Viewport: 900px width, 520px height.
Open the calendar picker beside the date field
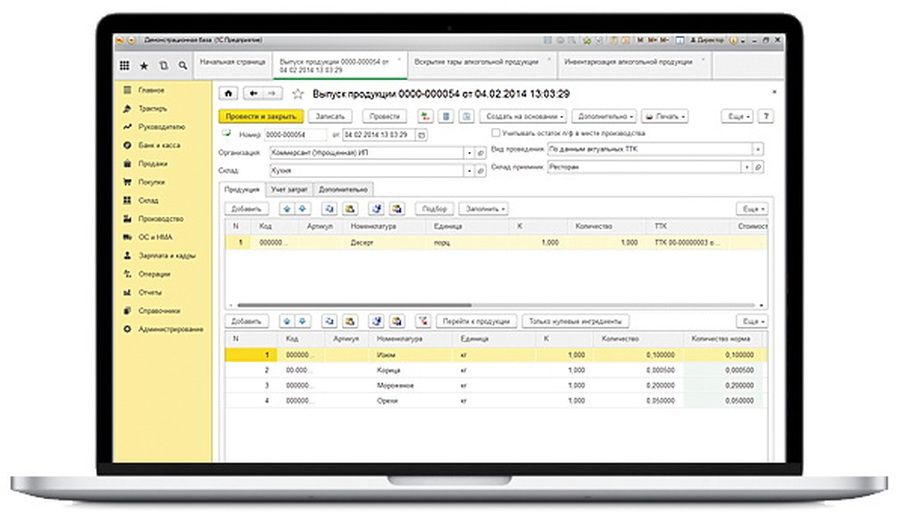tap(422, 135)
